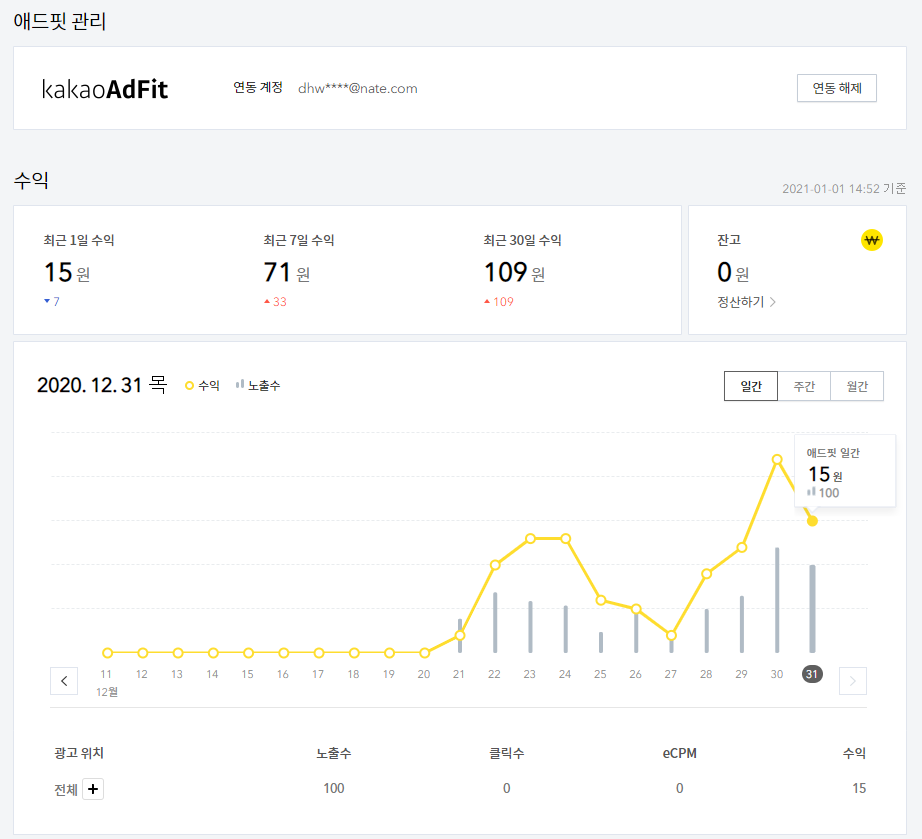Select date 28 on chart axis

(x=706, y=674)
